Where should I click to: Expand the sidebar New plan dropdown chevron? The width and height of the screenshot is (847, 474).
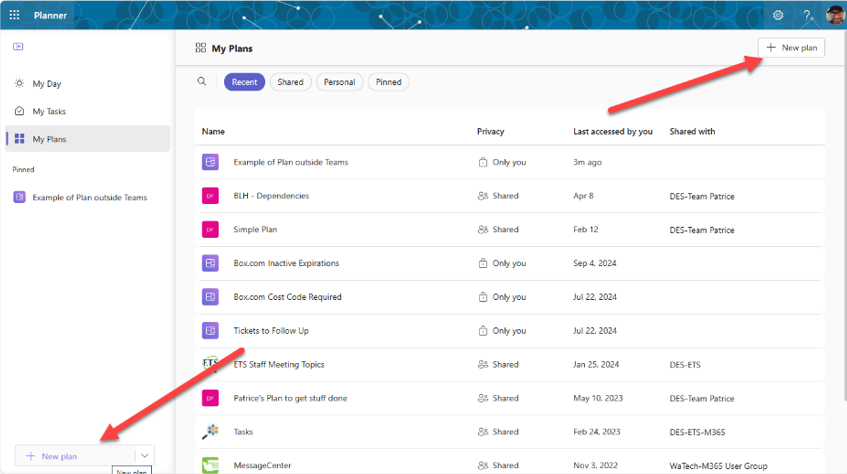point(145,456)
